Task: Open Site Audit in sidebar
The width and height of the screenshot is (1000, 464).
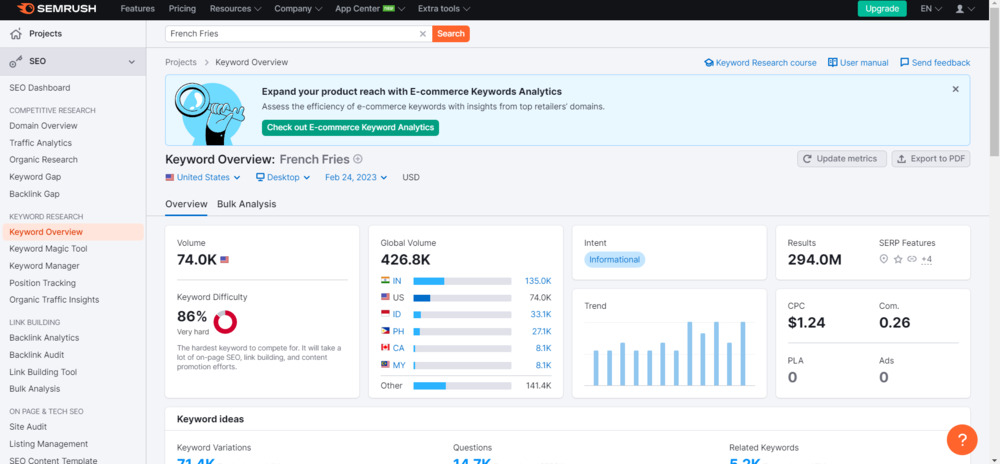Action: click(x=28, y=426)
